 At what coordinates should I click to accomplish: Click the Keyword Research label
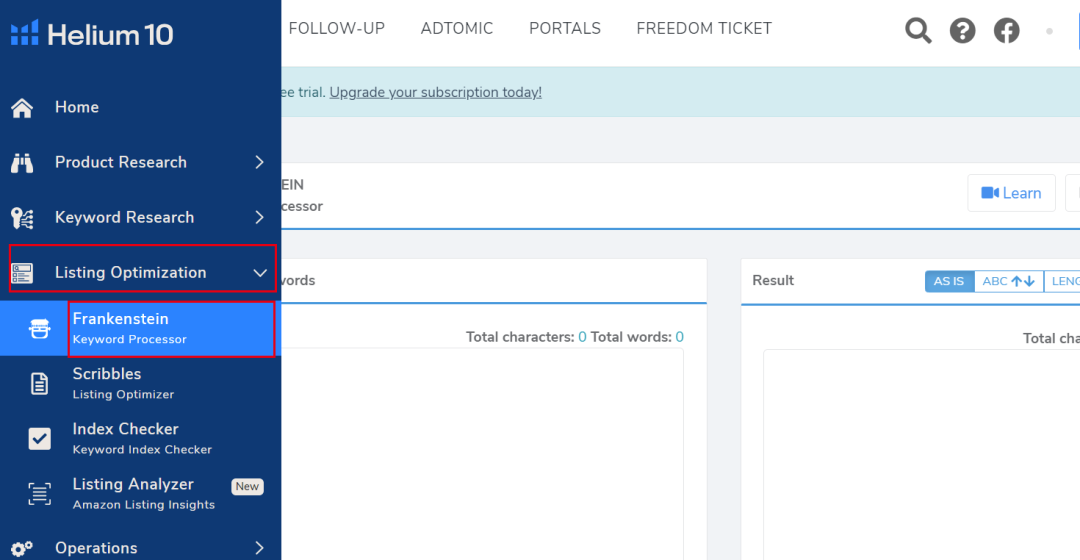click(124, 218)
